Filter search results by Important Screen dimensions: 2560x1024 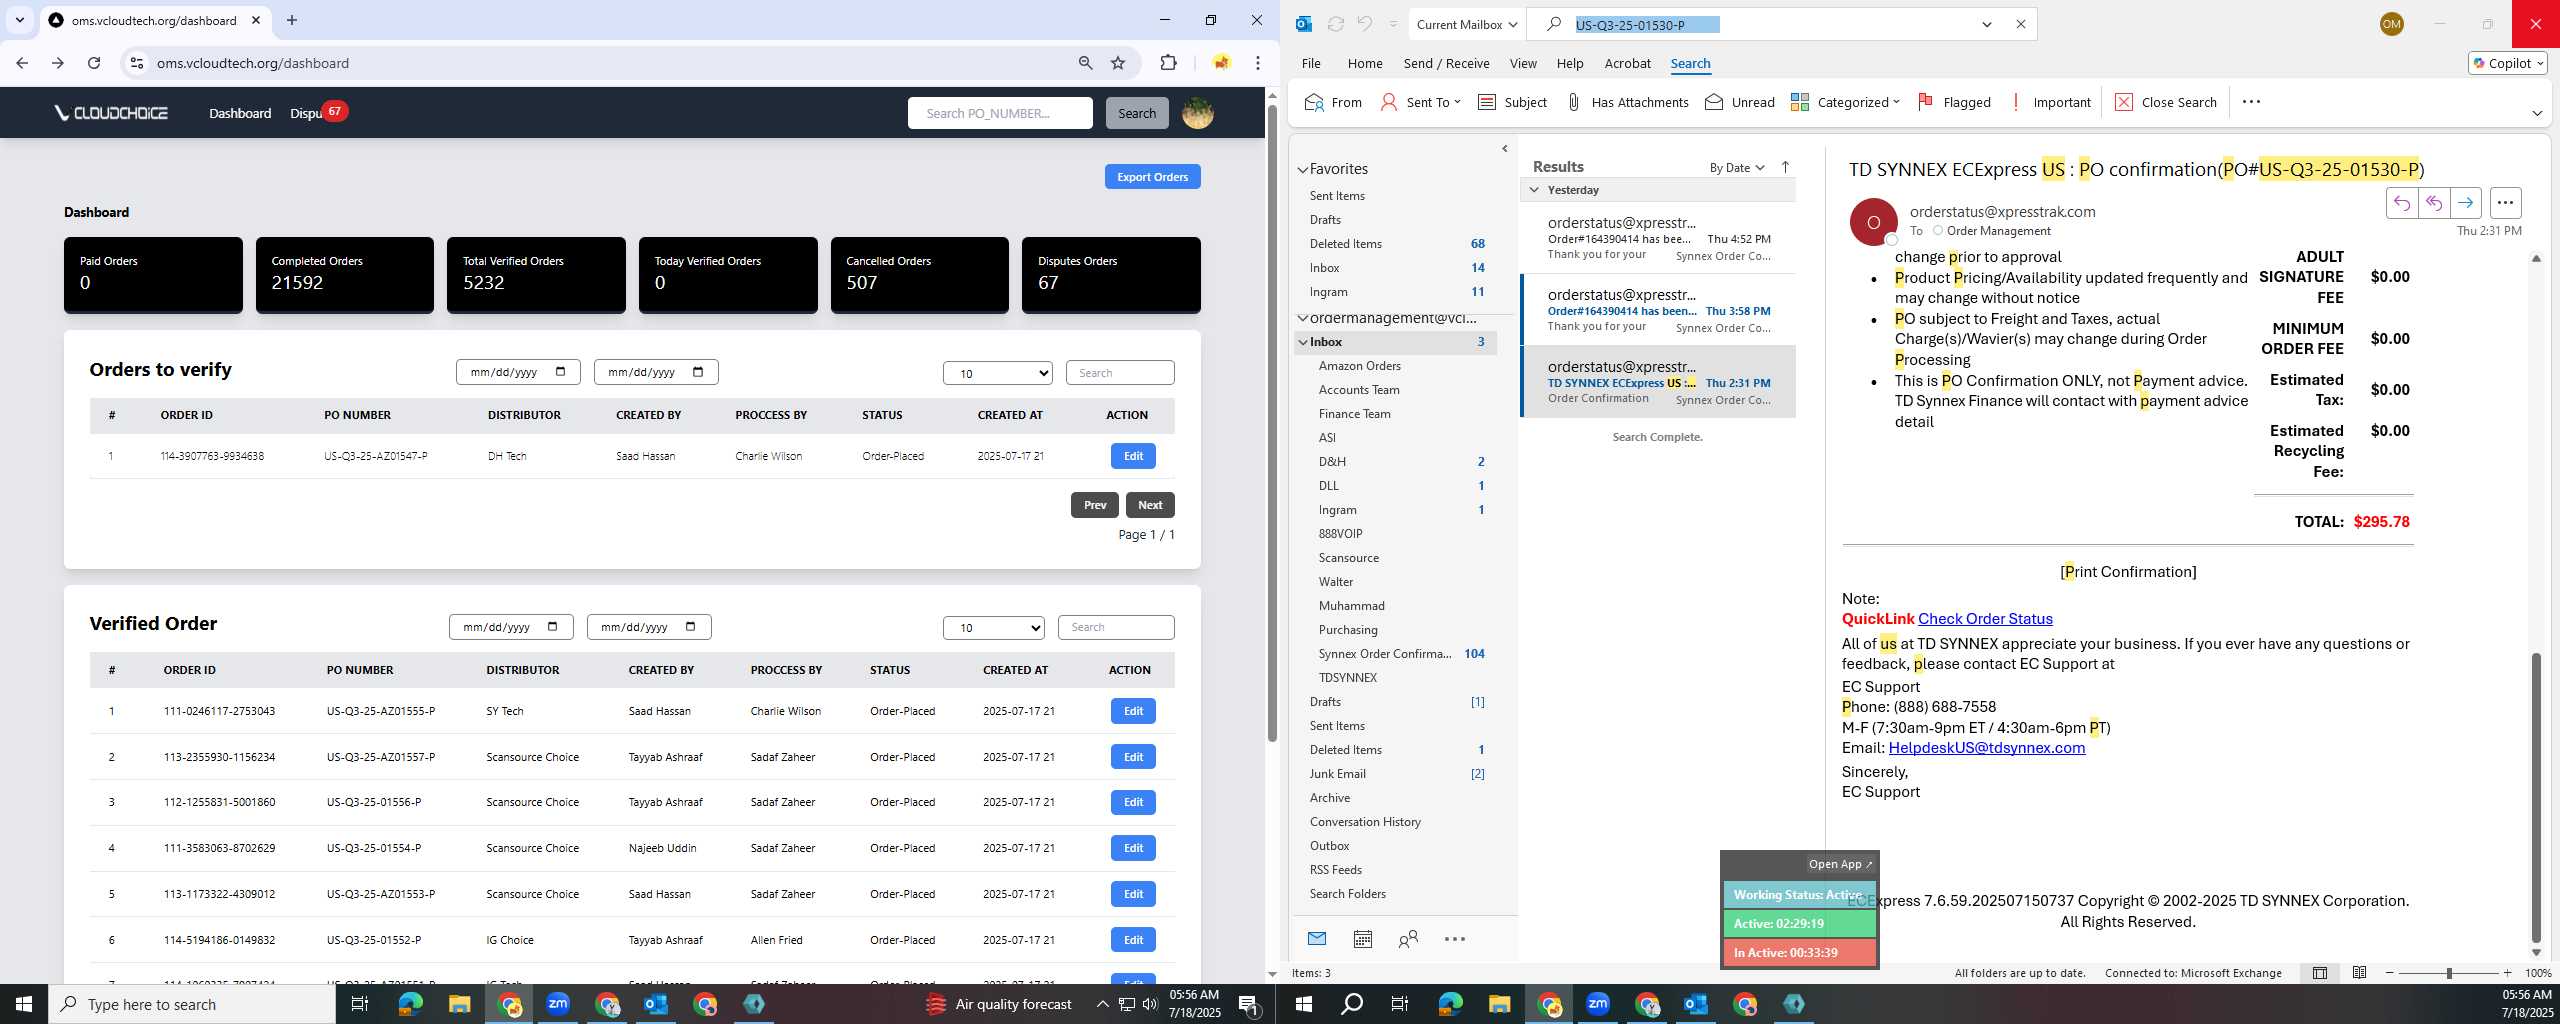(x=2049, y=102)
